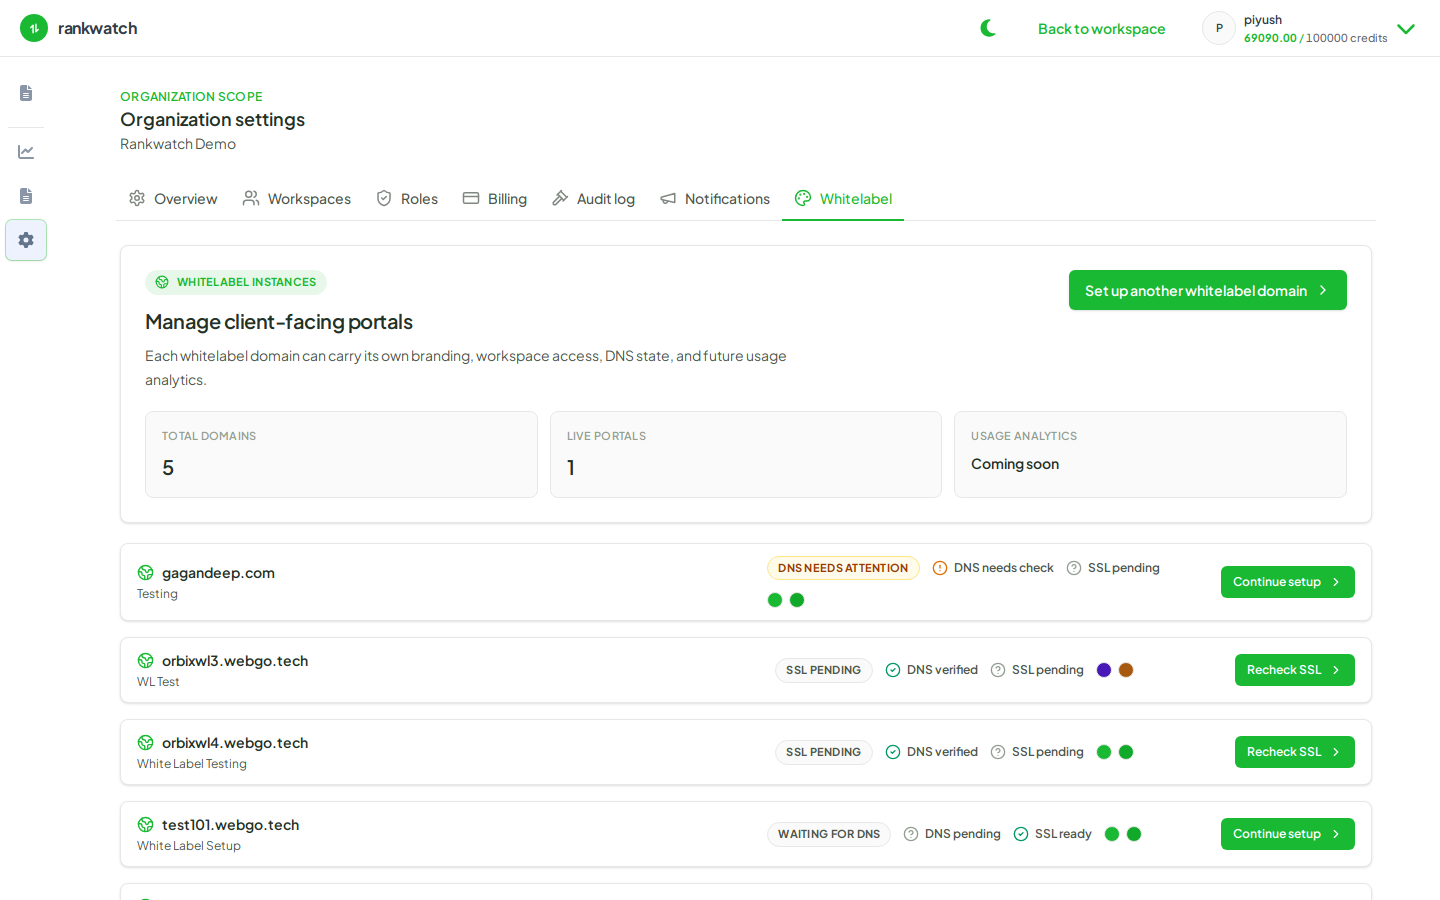Click the Total Domains card
The width and height of the screenshot is (1440, 900).
pos(341,454)
